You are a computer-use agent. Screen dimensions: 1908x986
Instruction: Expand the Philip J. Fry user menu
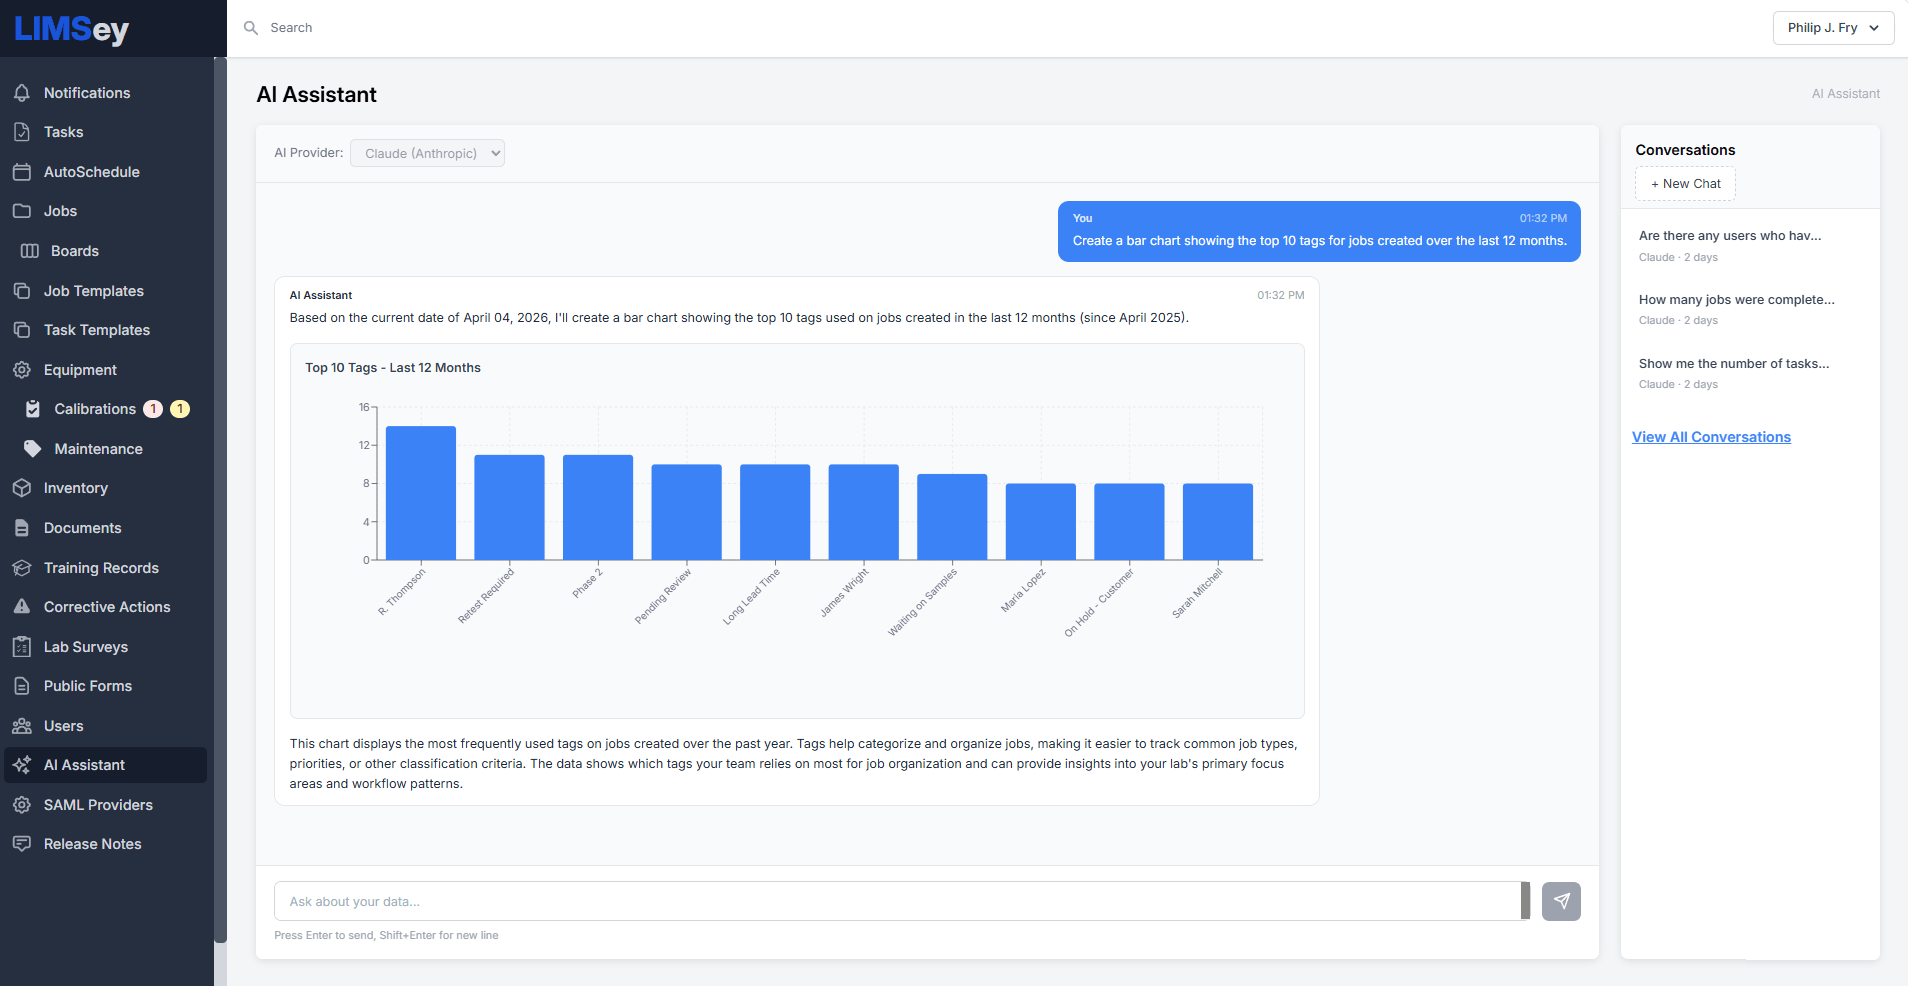[1833, 28]
